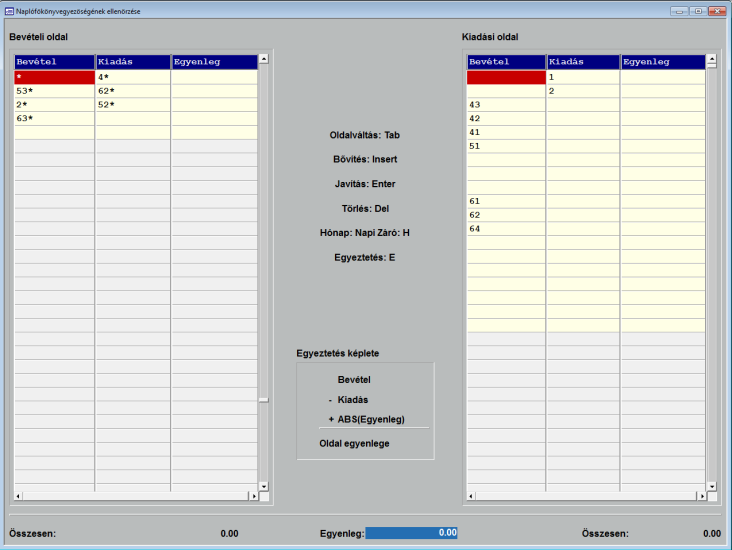The width and height of the screenshot is (732, 550).
Task: Select the 53* cell in left table
Action: pos(55,91)
